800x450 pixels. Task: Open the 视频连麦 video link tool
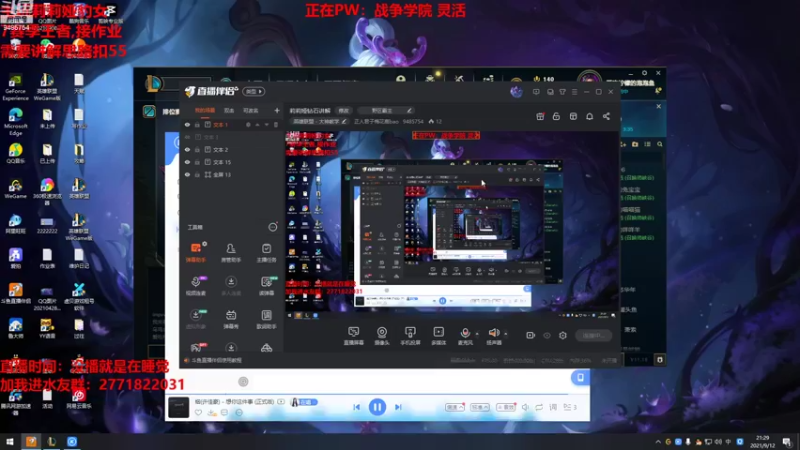(x=195, y=286)
